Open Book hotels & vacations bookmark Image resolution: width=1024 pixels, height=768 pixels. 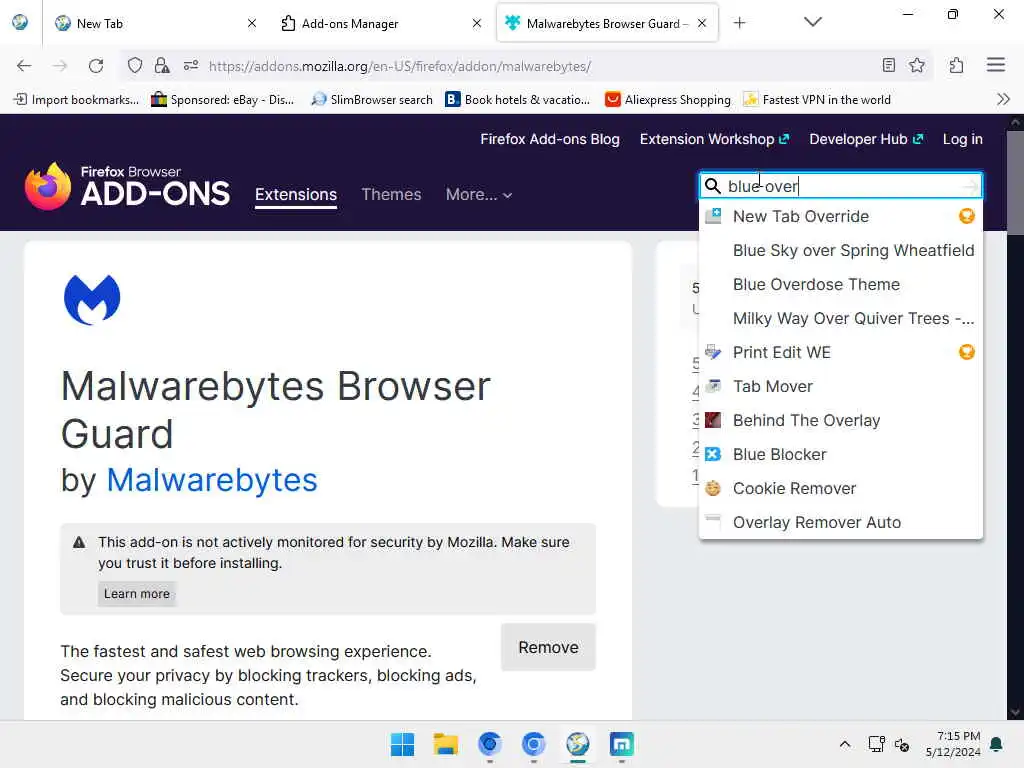[518, 99]
